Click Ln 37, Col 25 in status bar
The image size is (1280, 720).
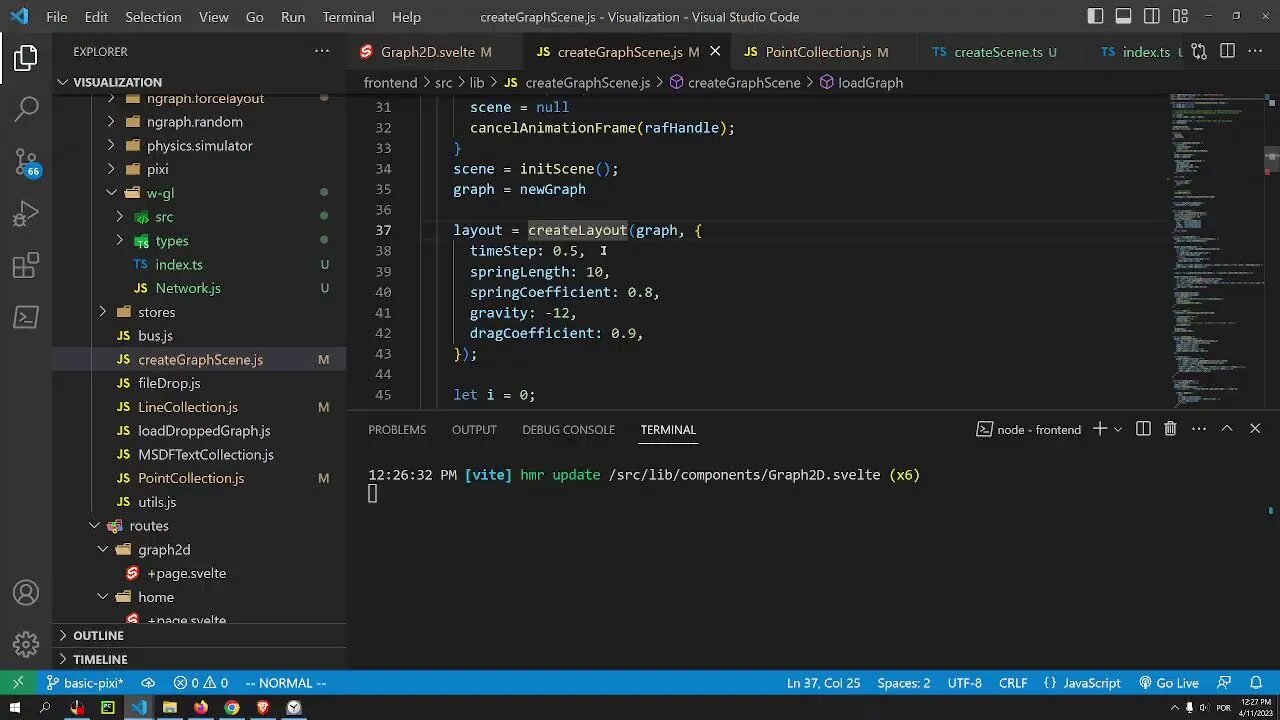tap(823, 683)
